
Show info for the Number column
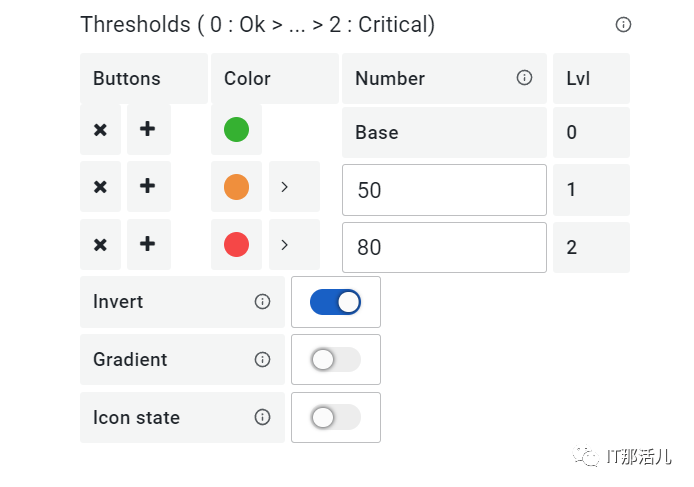coord(524,78)
